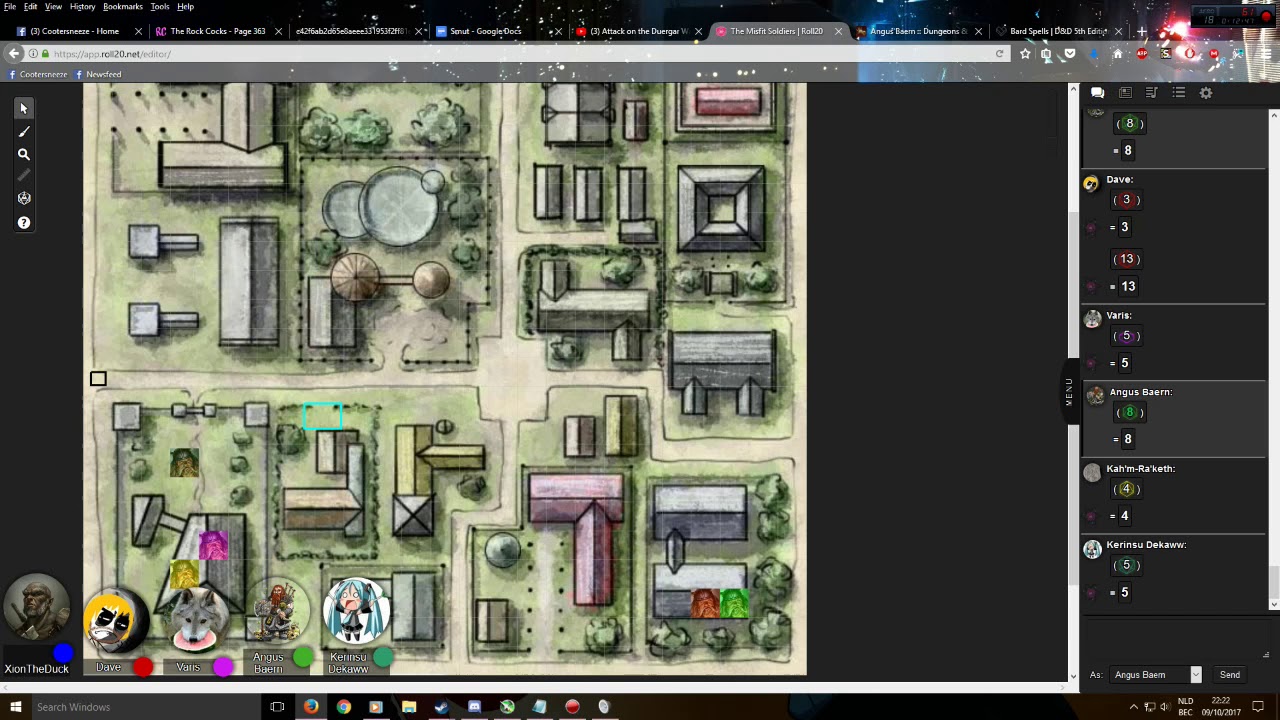
Task: Open the Jukebox tab icon
Action: pyautogui.click(x=1152, y=92)
